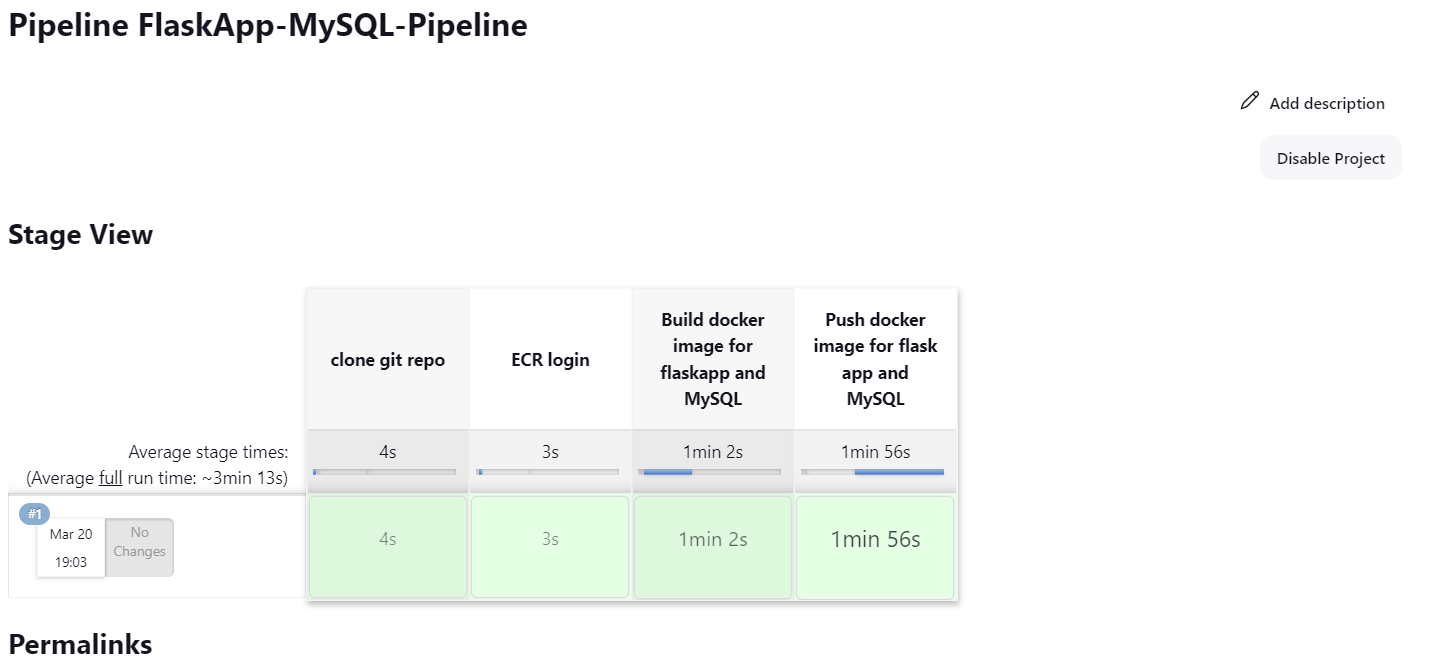Click the Disable Project button

click(x=1330, y=157)
